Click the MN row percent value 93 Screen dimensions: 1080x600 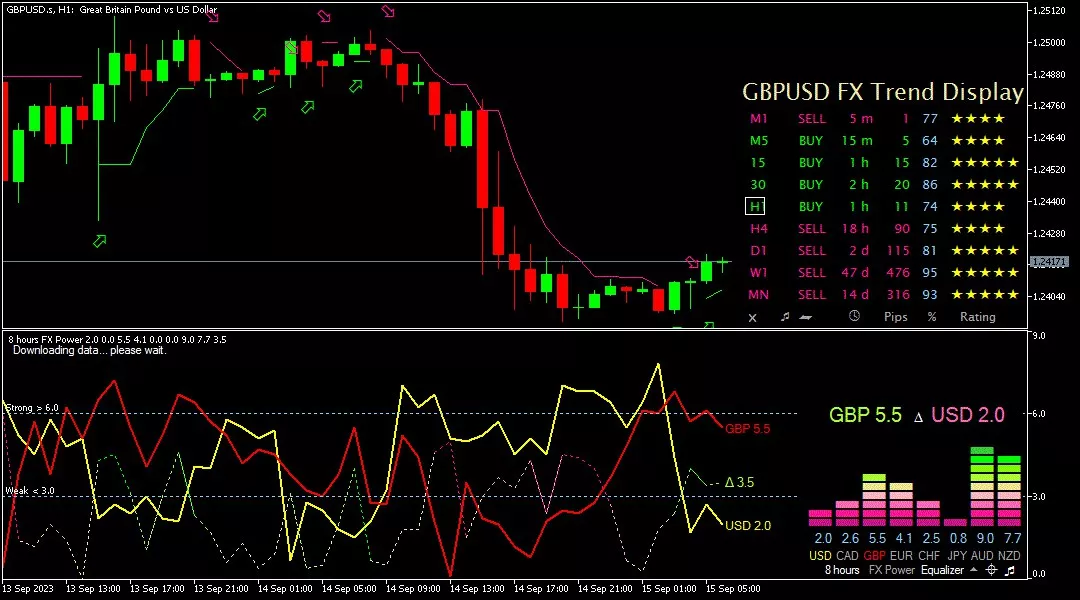point(930,295)
